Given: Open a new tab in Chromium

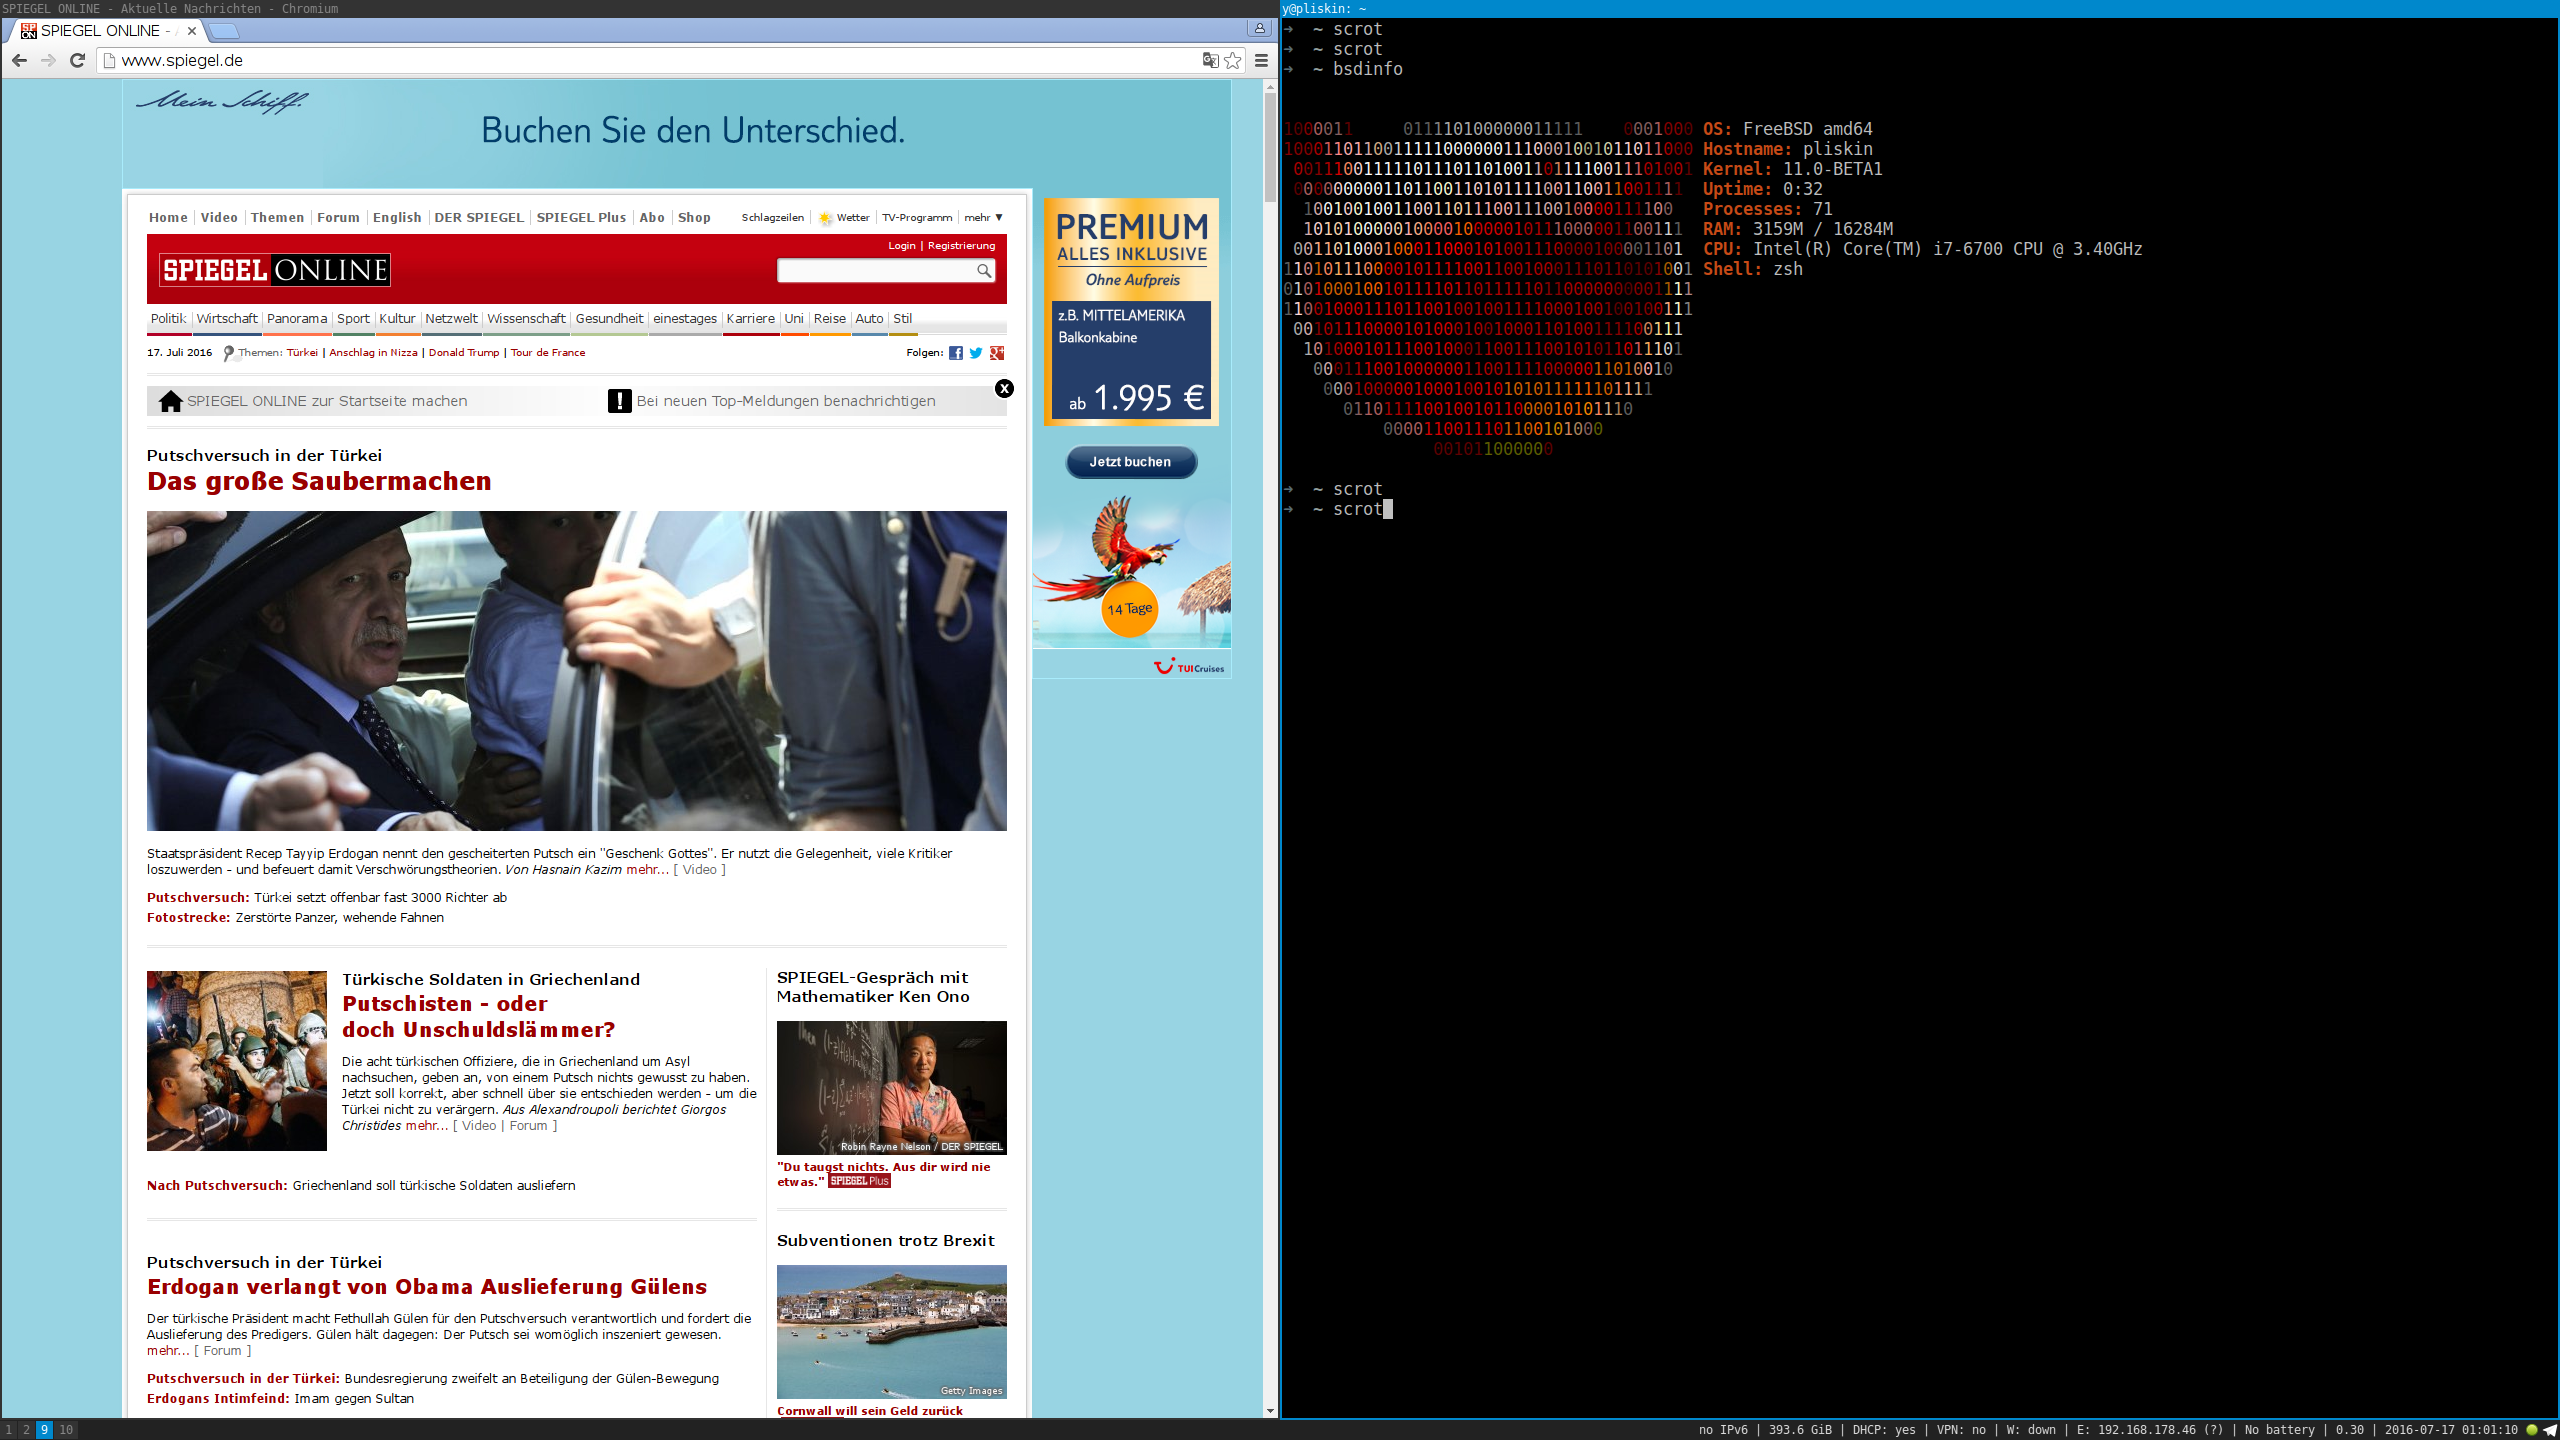Looking at the screenshot, I should (222, 31).
